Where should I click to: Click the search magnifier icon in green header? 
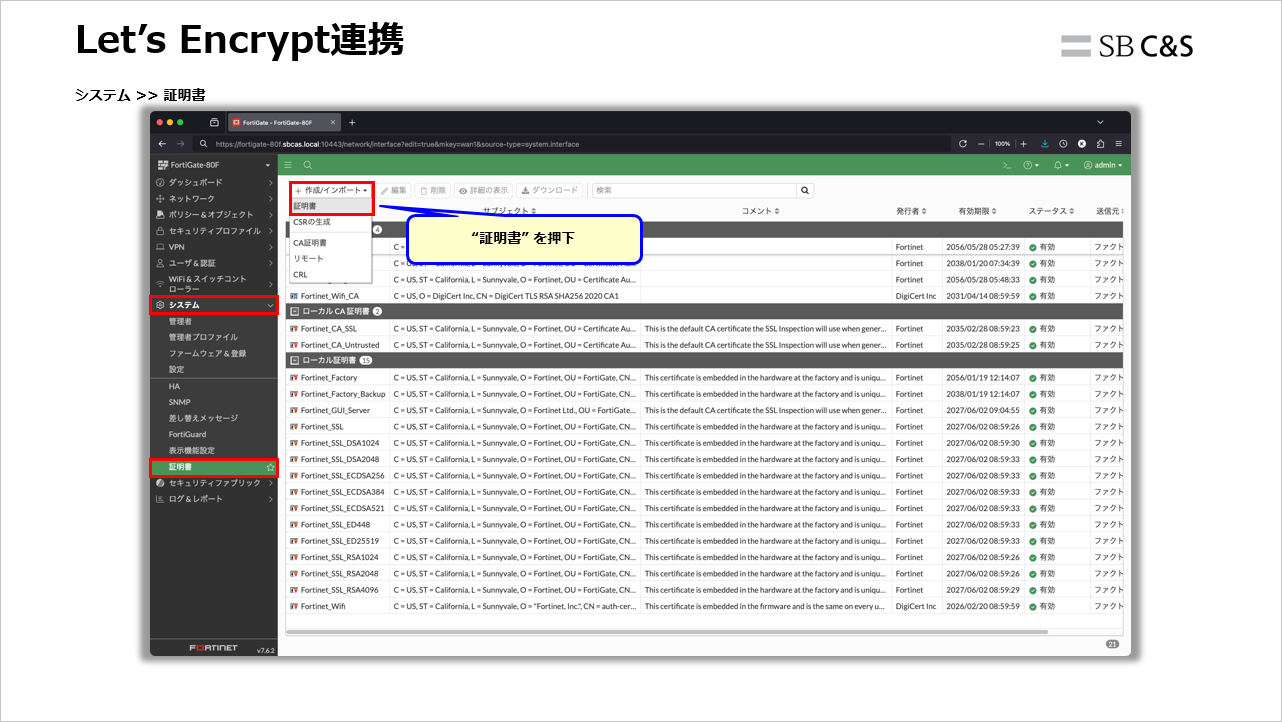click(308, 165)
